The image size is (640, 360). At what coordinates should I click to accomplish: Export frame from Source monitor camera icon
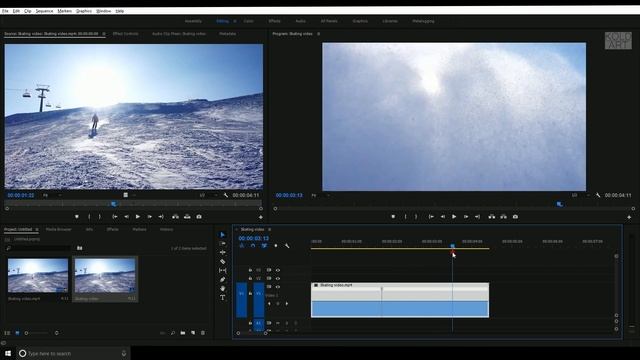pos(199,217)
